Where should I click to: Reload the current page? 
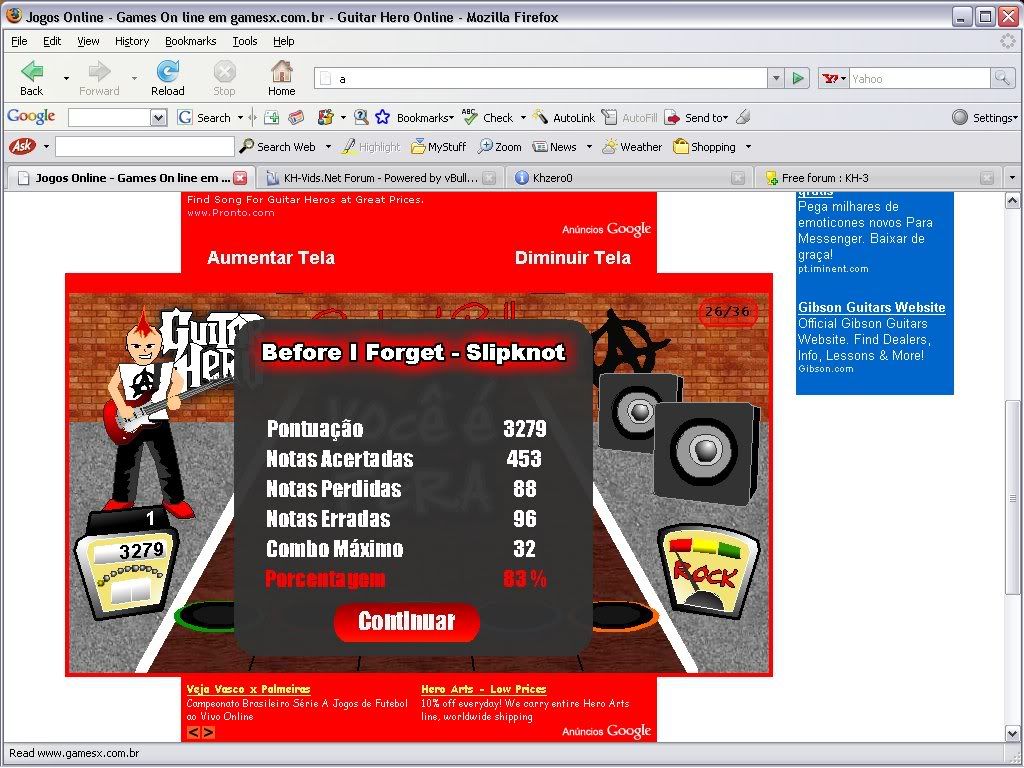coord(168,78)
